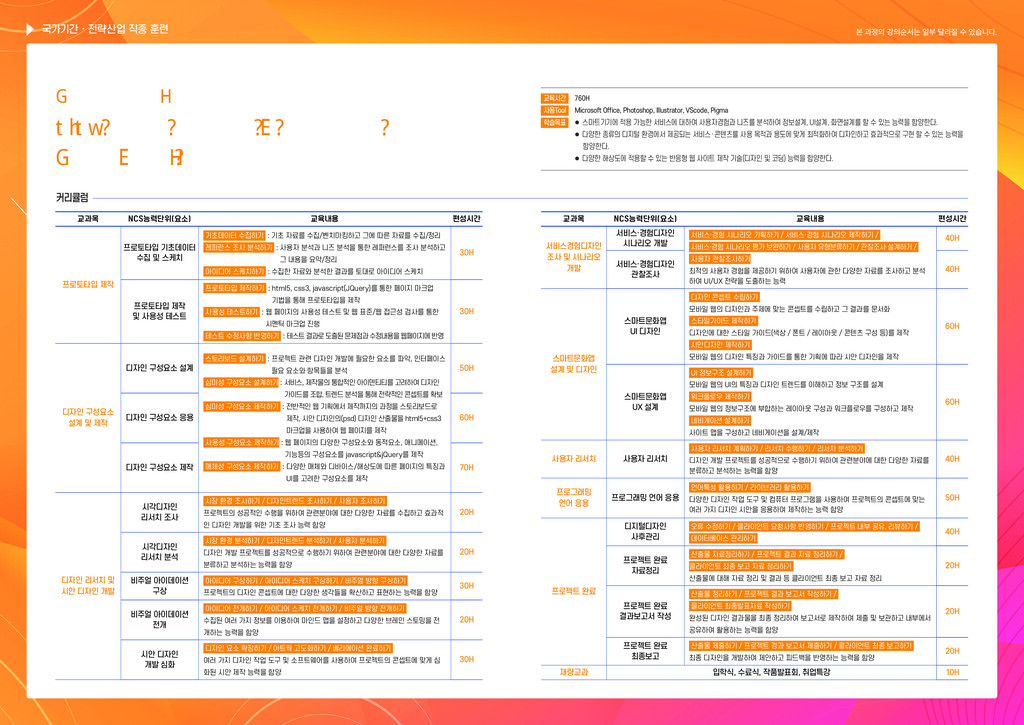Click the 편성시간 column header in right table
Image resolution: width=1024 pixels, height=725 pixels.
[x=952, y=218]
